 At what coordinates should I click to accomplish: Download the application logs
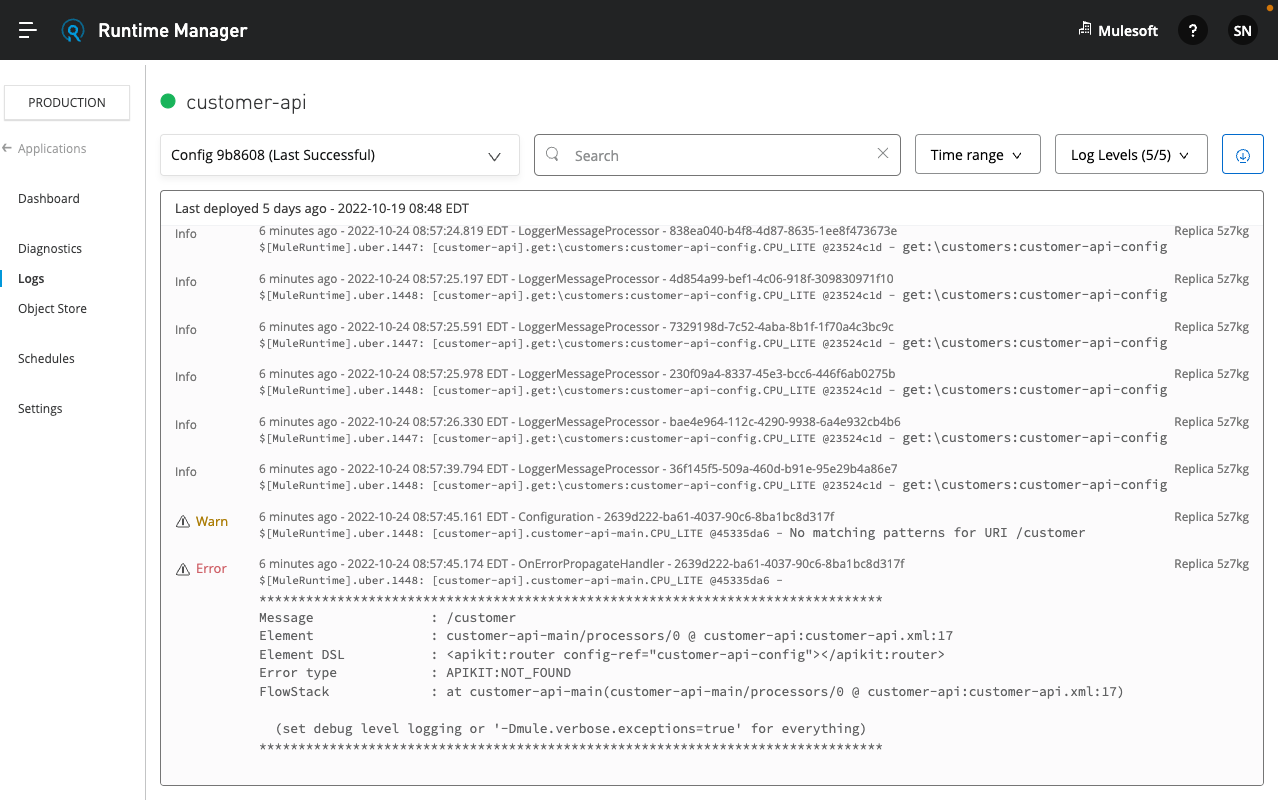point(1242,154)
